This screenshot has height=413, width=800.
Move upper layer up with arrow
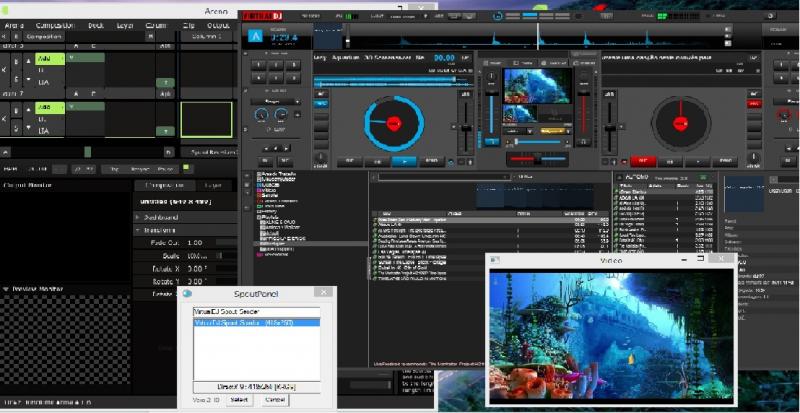click(28, 60)
